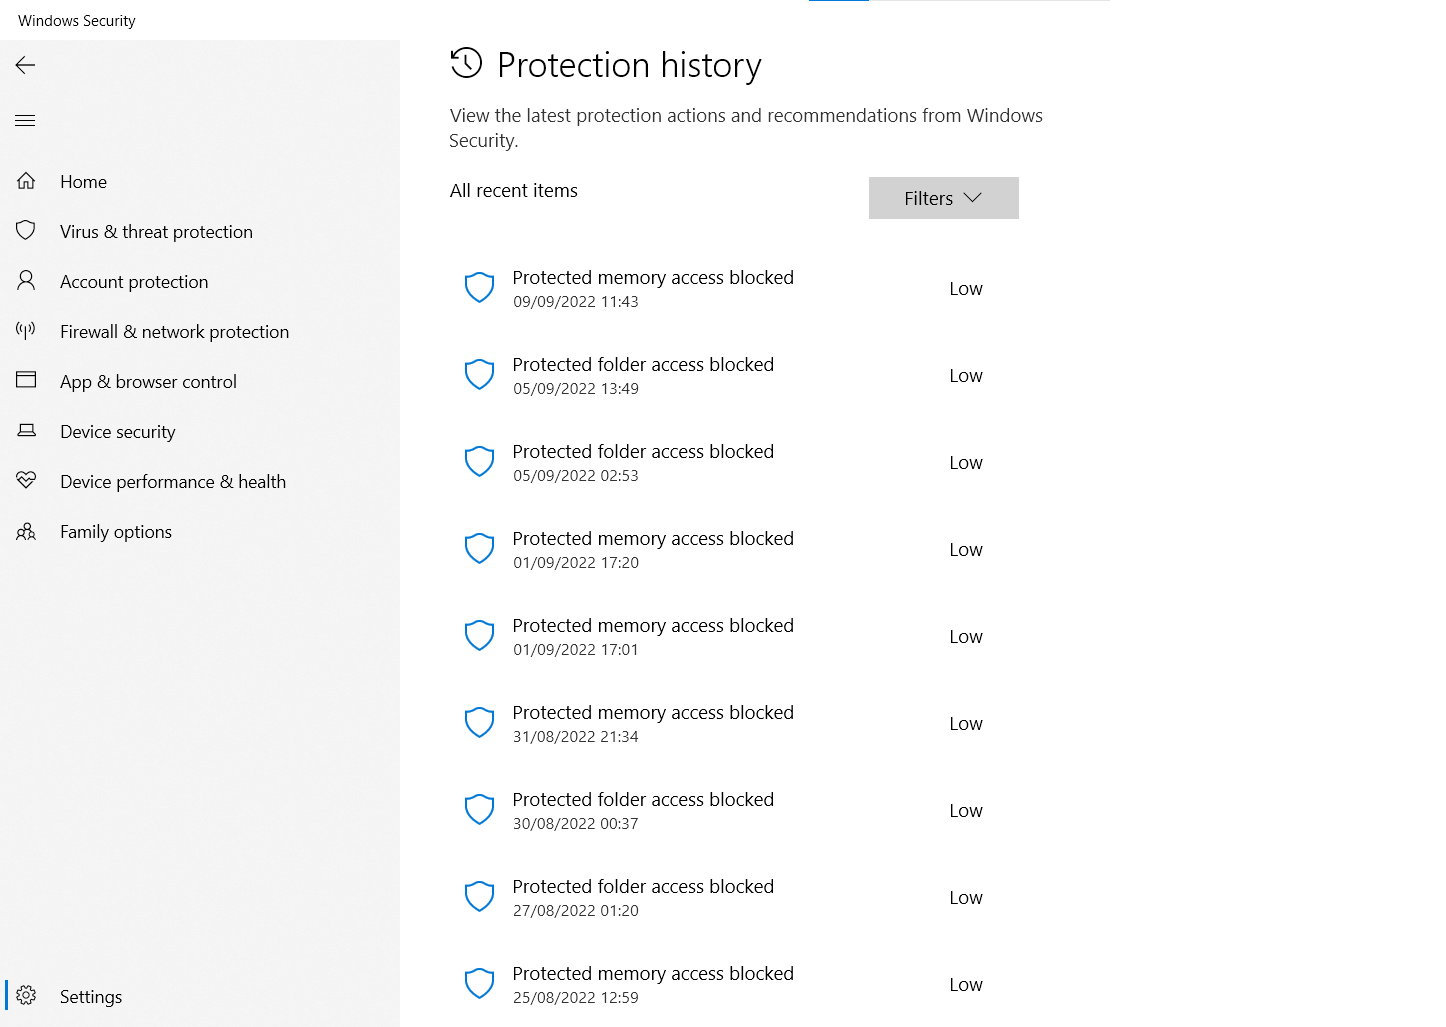The width and height of the screenshot is (1446, 1027).
Task: Click the back arrow icon
Action: (x=26, y=65)
